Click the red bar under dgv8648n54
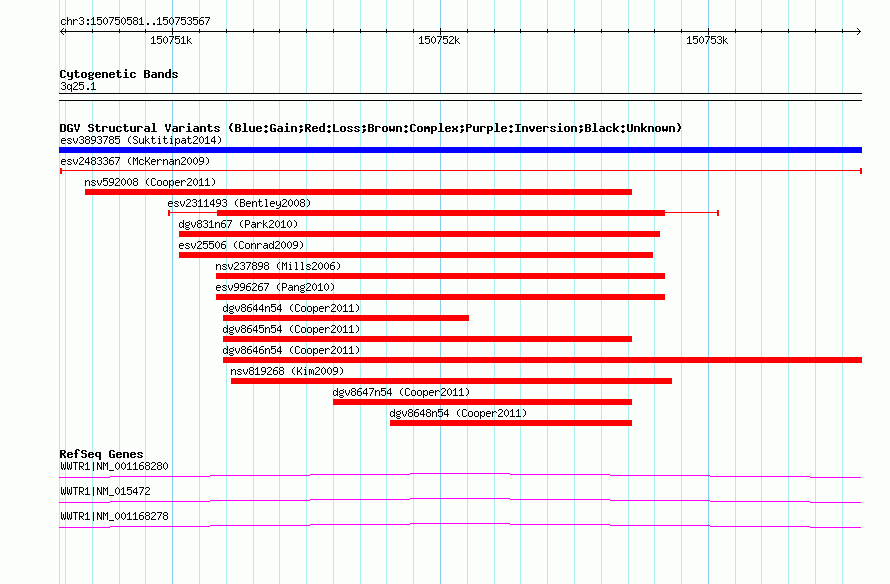 click(511, 423)
